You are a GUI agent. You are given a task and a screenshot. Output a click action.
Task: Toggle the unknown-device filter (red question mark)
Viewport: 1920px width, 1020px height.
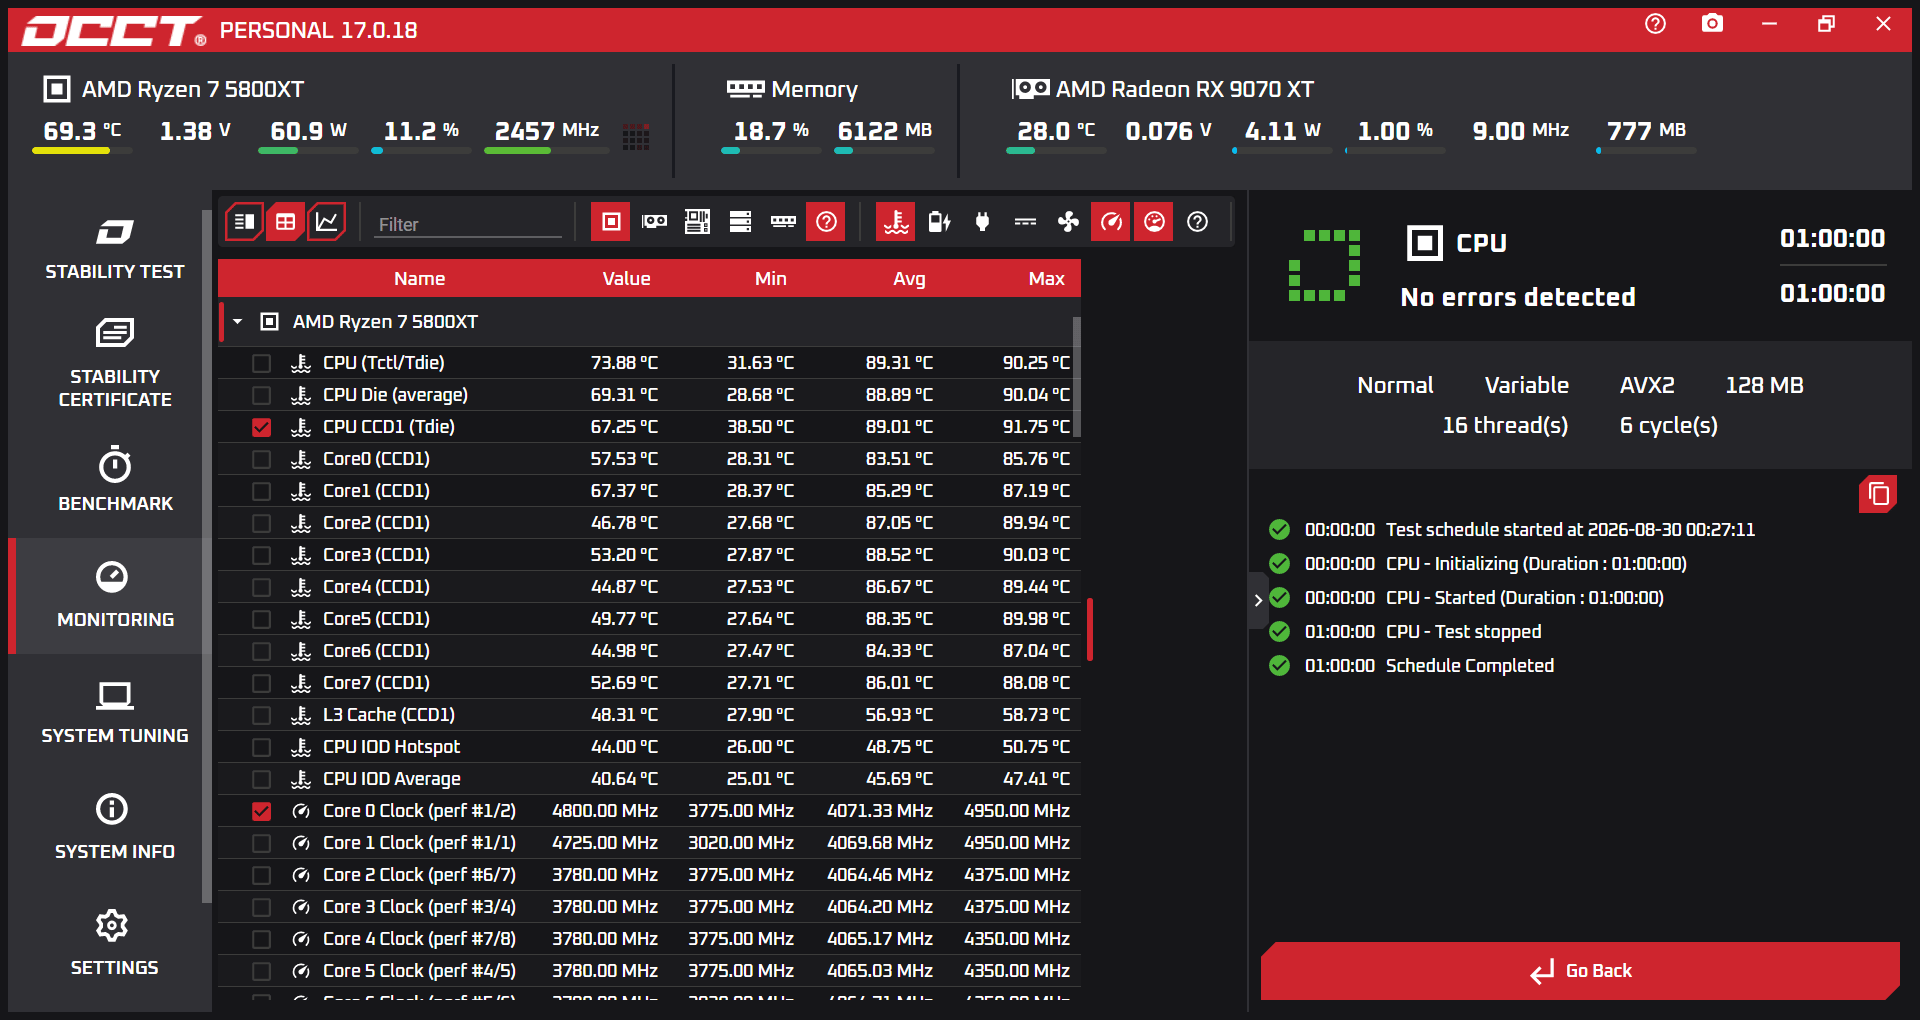click(x=826, y=222)
